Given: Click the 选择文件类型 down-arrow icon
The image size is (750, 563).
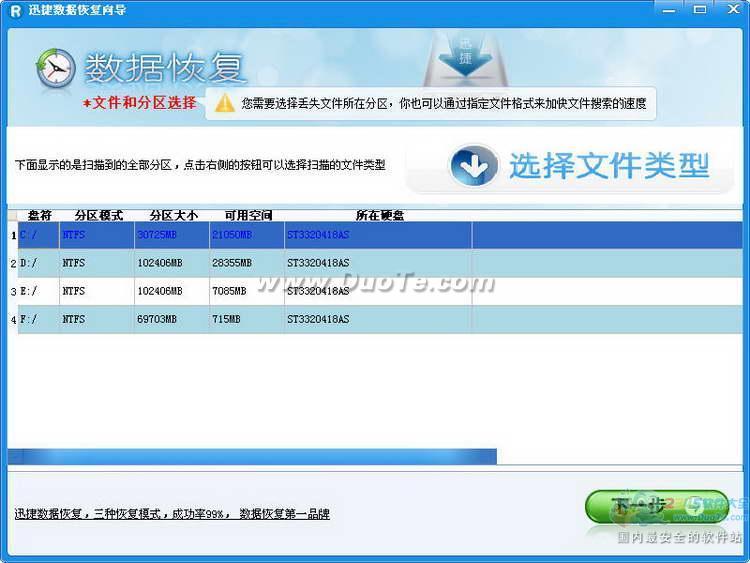Looking at the screenshot, I should (473, 166).
